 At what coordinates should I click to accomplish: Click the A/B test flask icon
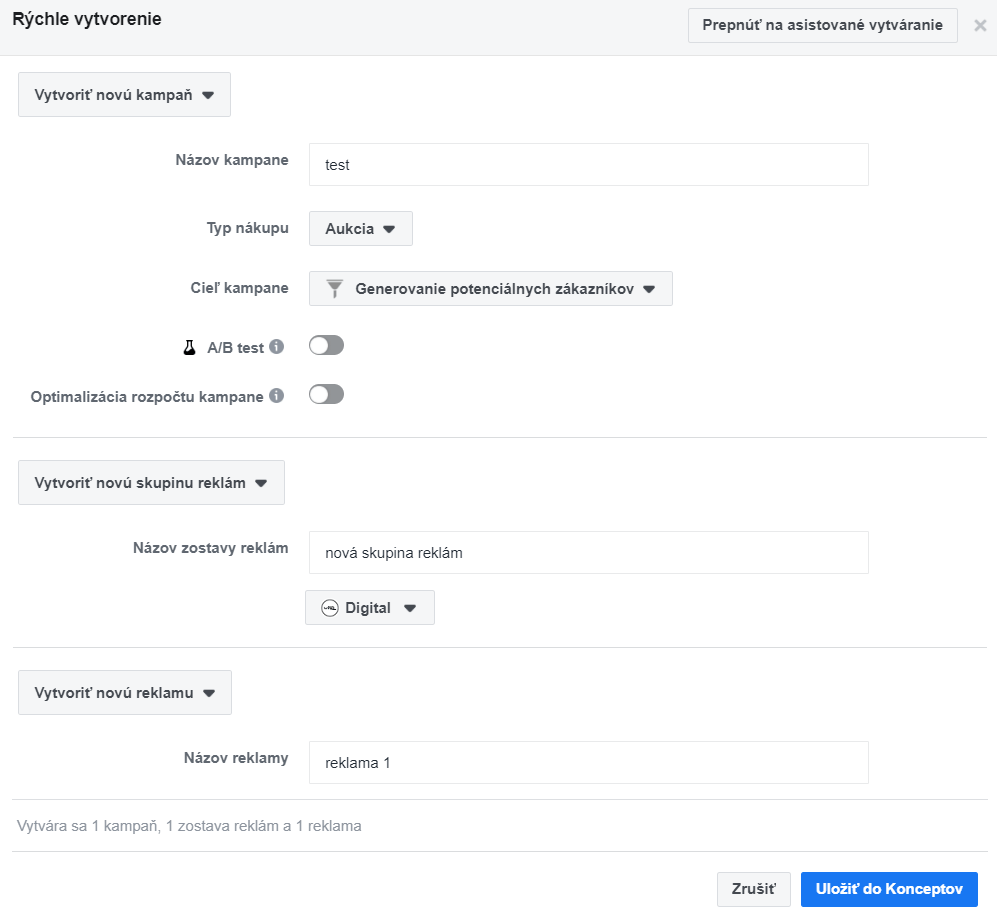[x=188, y=348]
